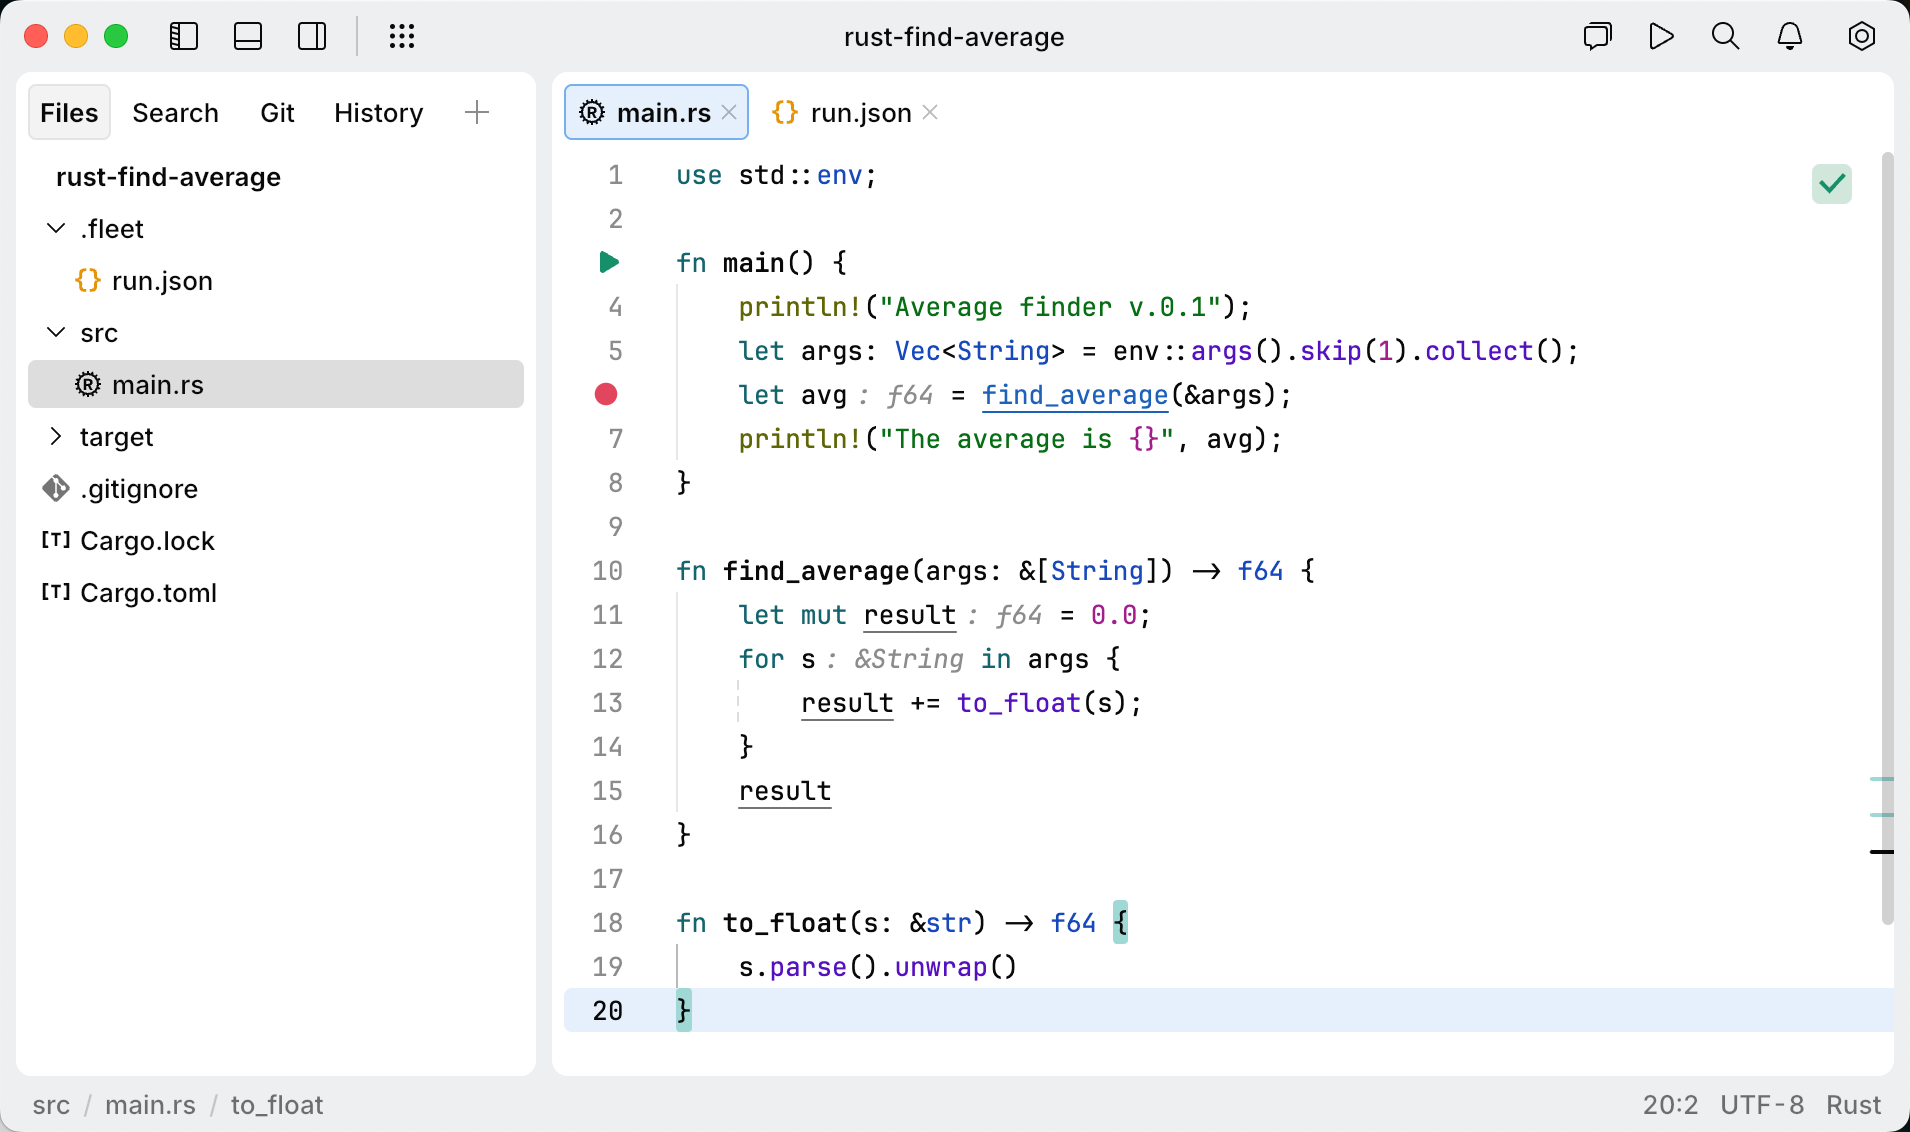Click the run gutter icon beside main()
The height and width of the screenshot is (1132, 1910).
pos(608,263)
